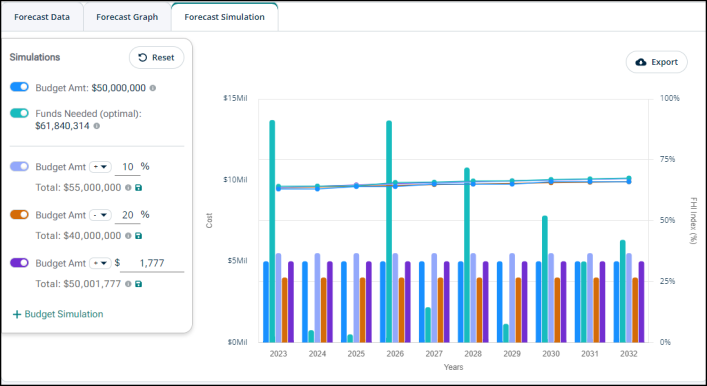The height and width of the screenshot is (386, 707).
Task: Open the plus/minus dropdown for the 10% simulation
Action: (x=100, y=167)
